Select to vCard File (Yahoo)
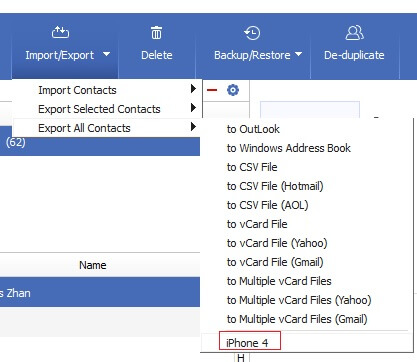417x362 pixels. pos(277,243)
